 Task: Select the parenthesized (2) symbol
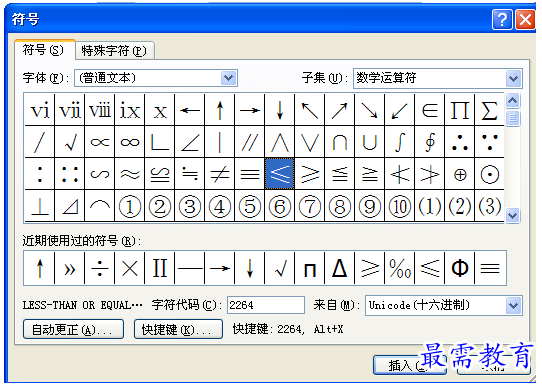pos(460,206)
